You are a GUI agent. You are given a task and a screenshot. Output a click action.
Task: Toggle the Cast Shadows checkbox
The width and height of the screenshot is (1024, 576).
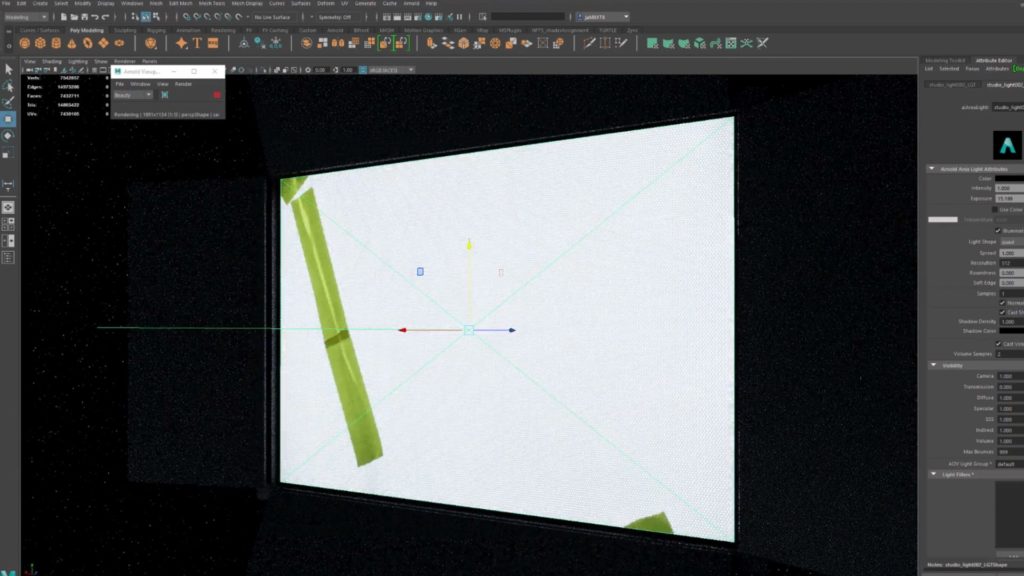(x=1002, y=311)
